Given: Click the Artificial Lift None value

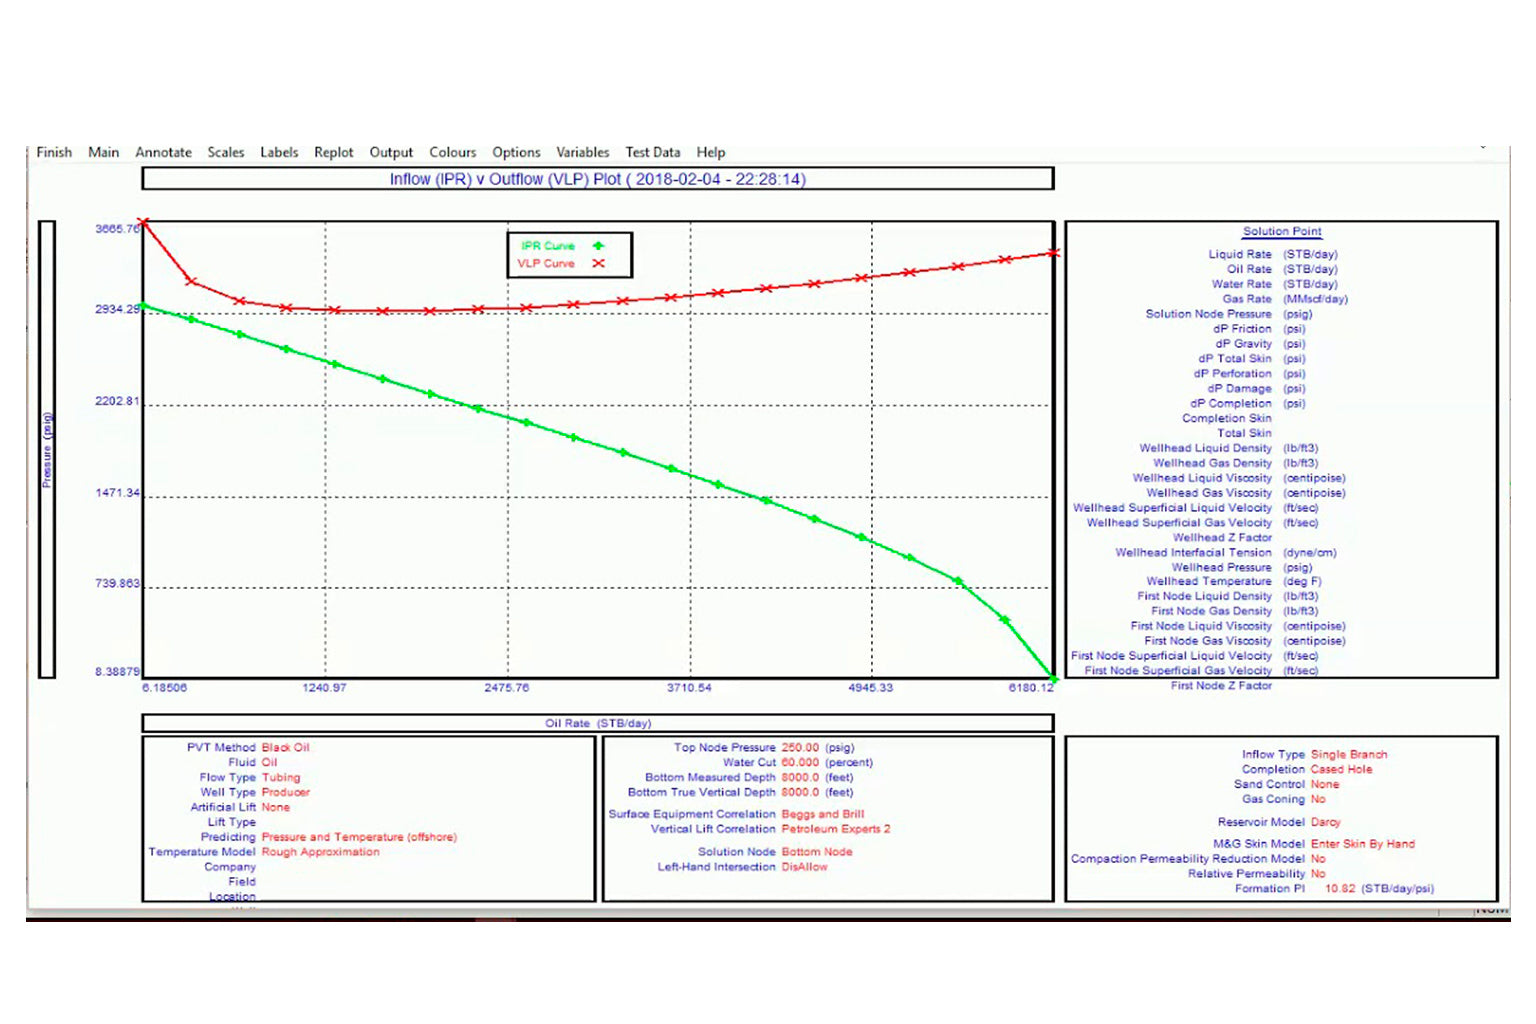Looking at the screenshot, I should tap(276, 808).
